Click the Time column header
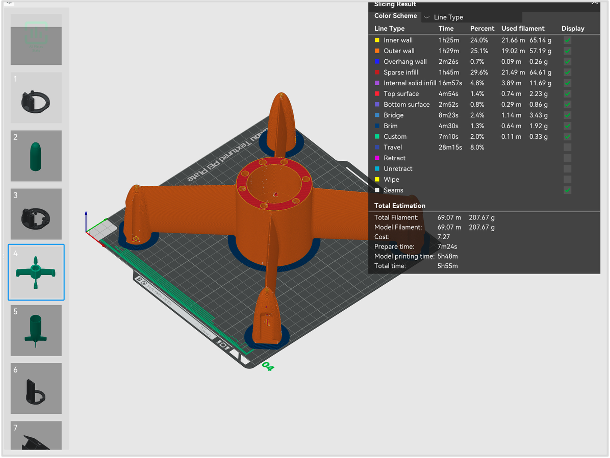 click(446, 28)
